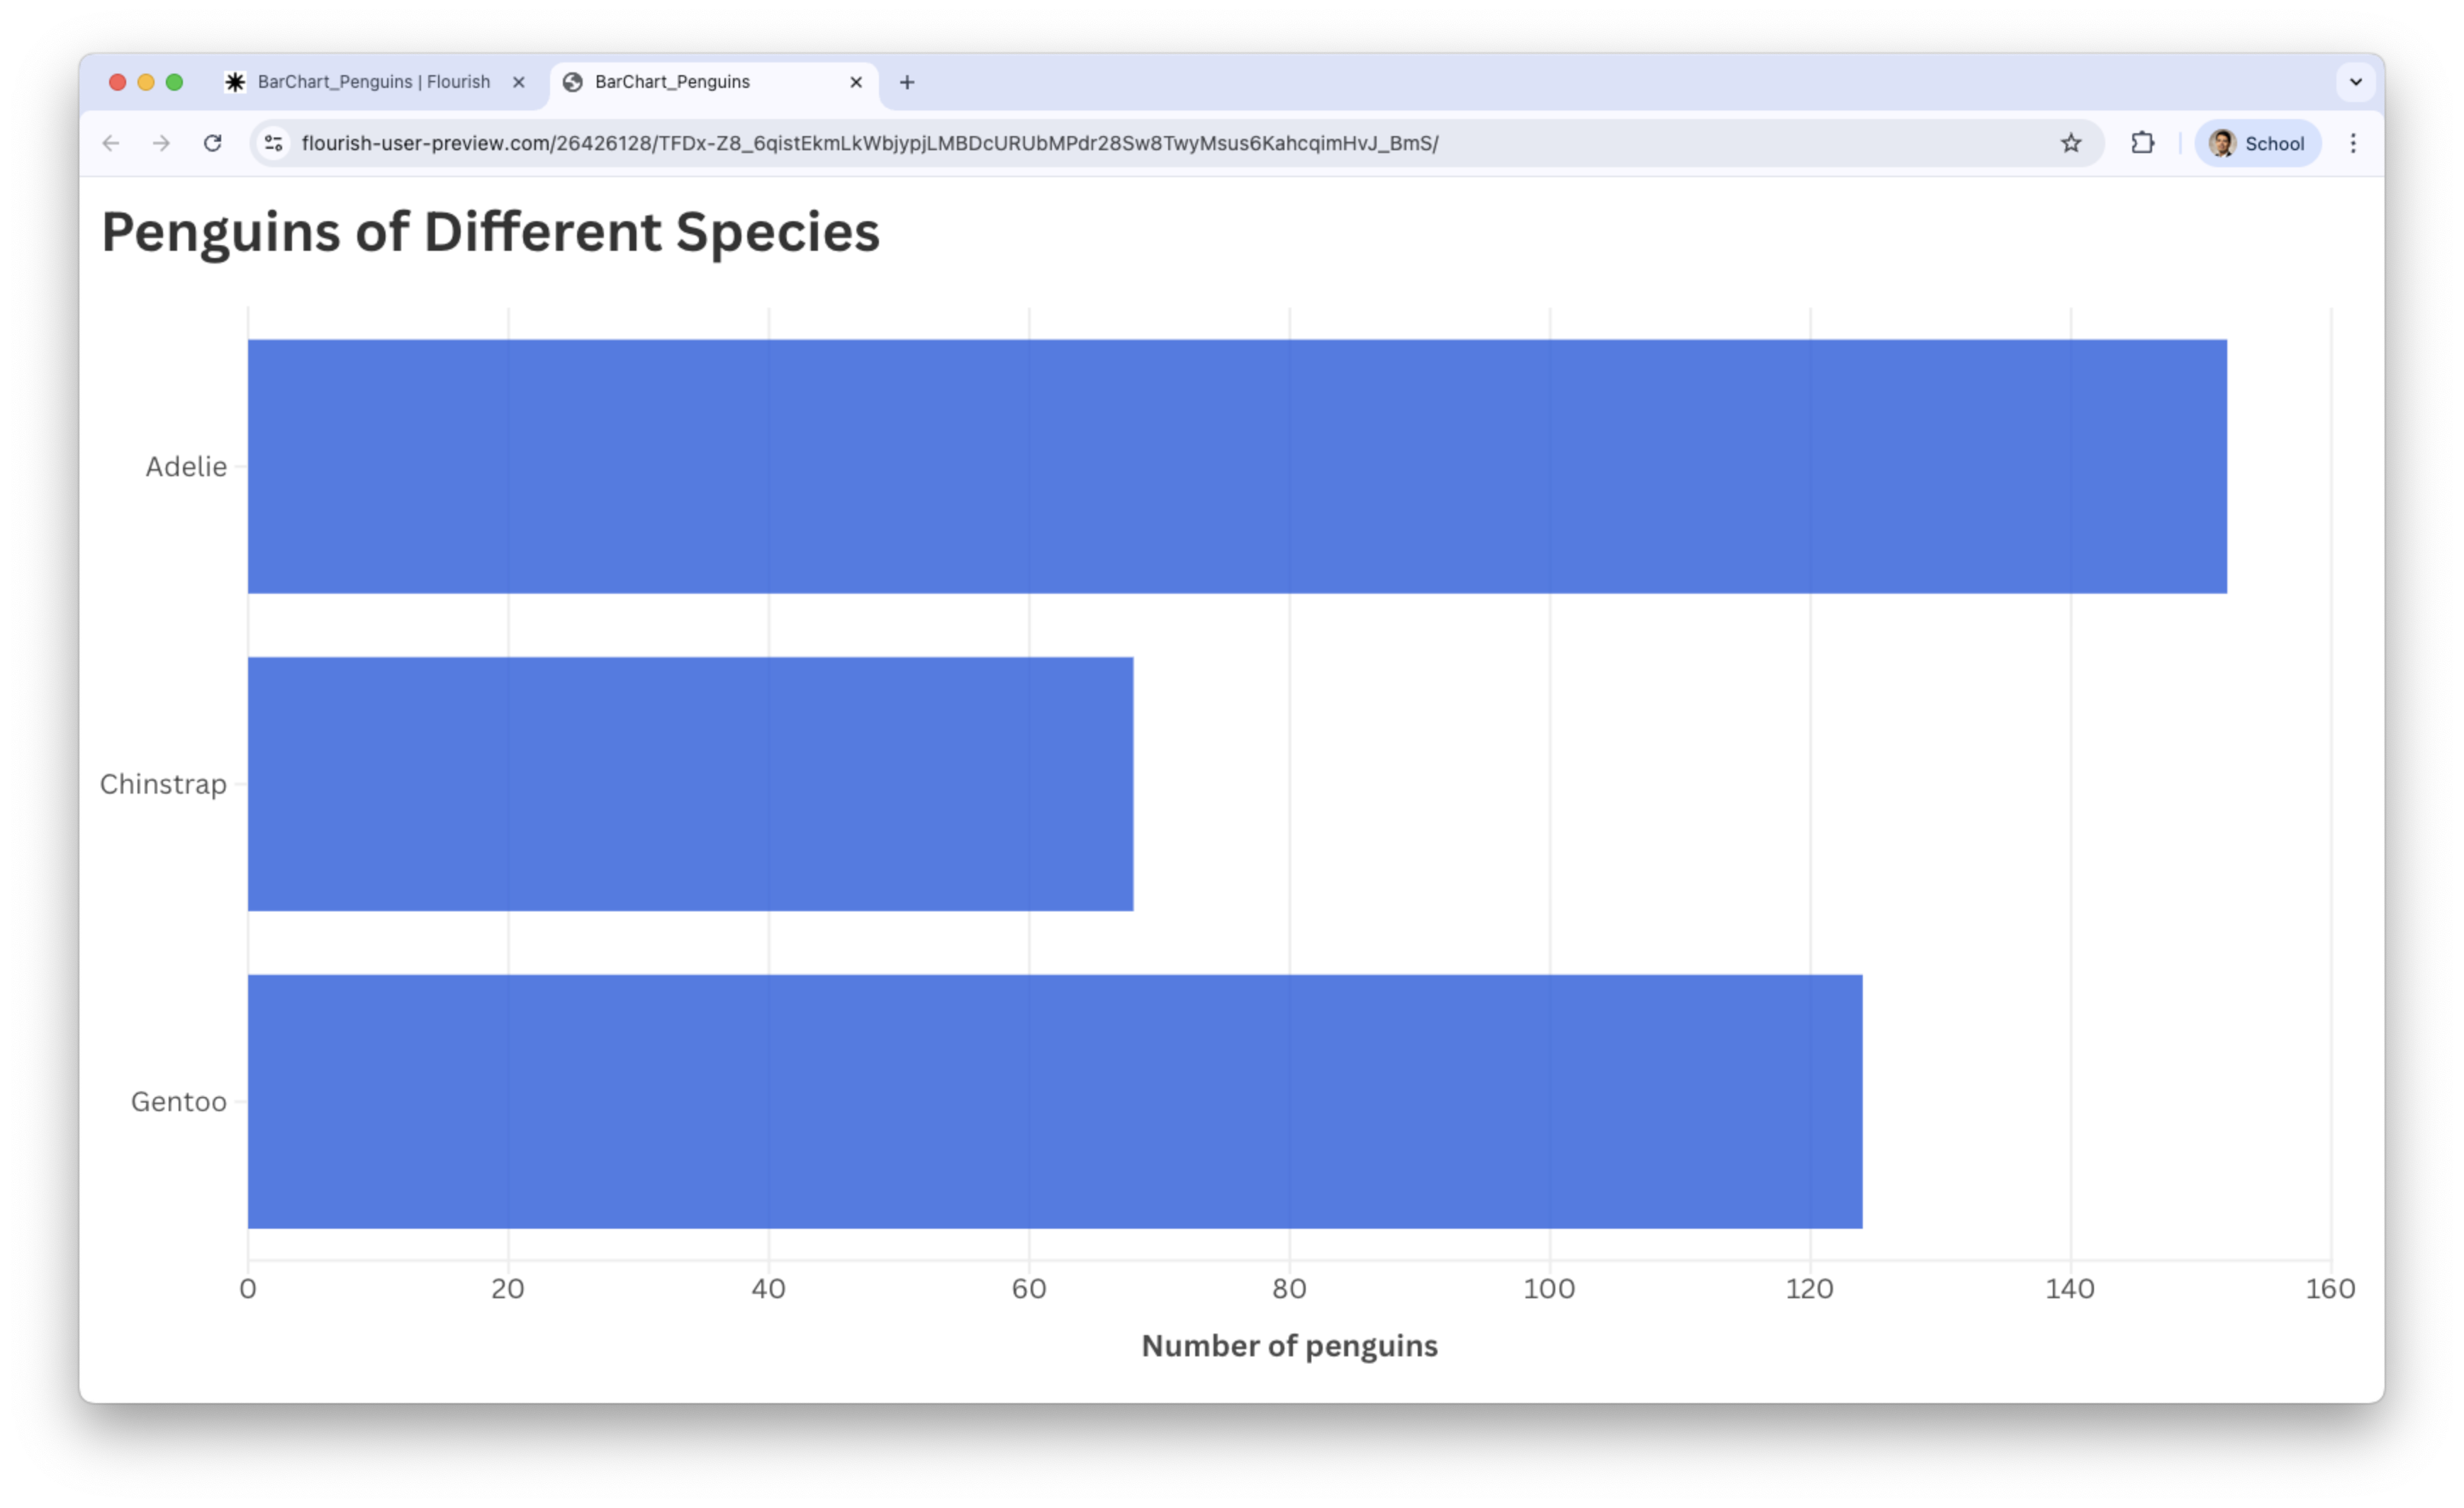Click the Adelie bar in chart
Image resolution: width=2464 pixels, height=1508 pixels.
1237,466
